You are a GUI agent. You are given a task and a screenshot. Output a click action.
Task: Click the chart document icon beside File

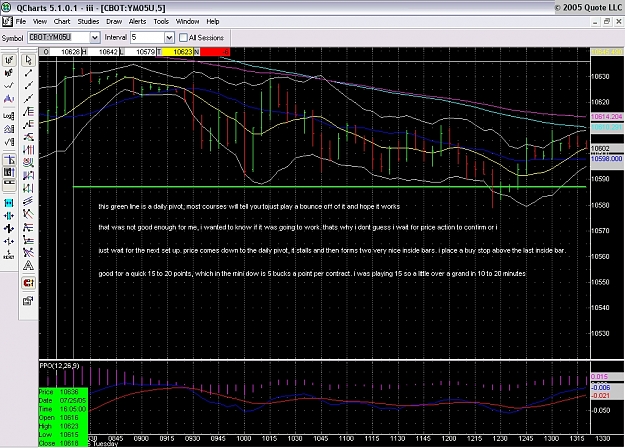click(7, 22)
